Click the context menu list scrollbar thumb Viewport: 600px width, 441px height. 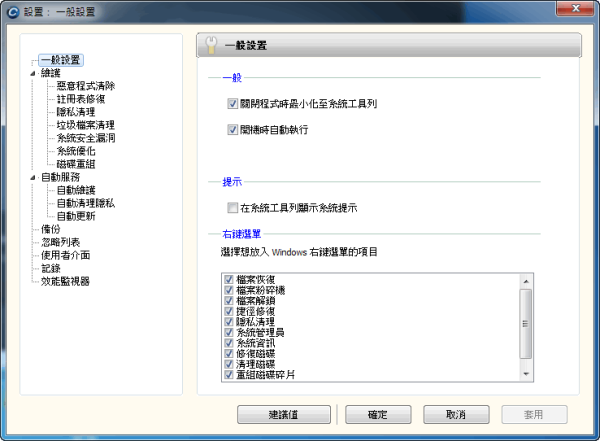click(x=526, y=324)
